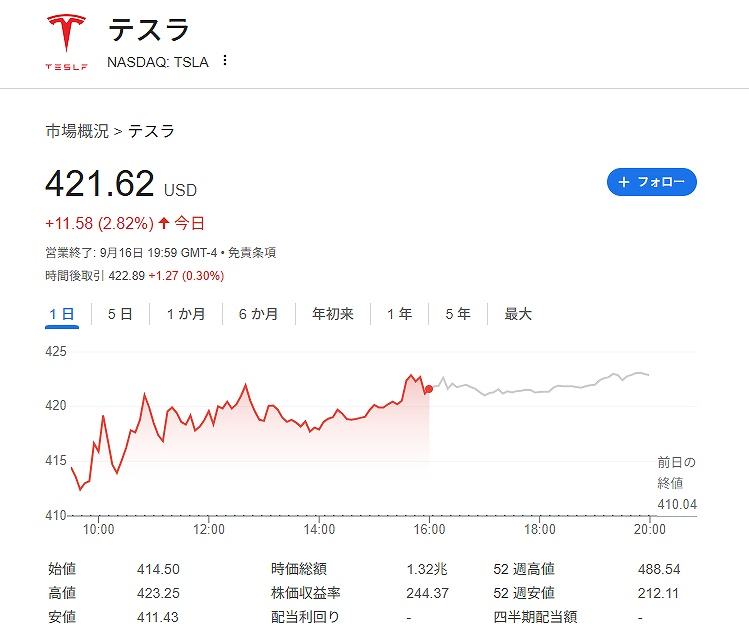This screenshot has height=641, width=749.
Task: Switch to the 1年 chart tab
Action: pyautogui.click(x=399, y=314)
